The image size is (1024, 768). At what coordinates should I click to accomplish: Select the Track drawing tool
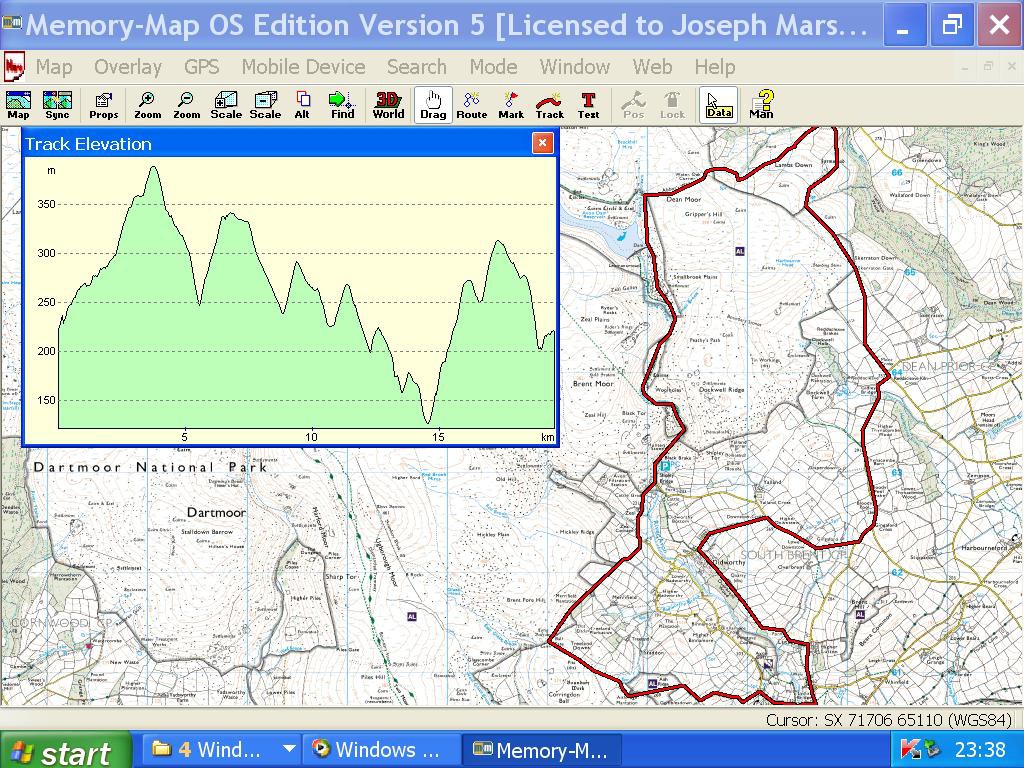(x=549, y=105)
